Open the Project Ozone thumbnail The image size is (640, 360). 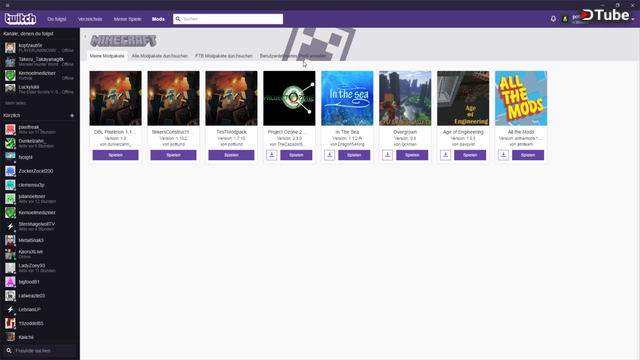click(289, 98)
